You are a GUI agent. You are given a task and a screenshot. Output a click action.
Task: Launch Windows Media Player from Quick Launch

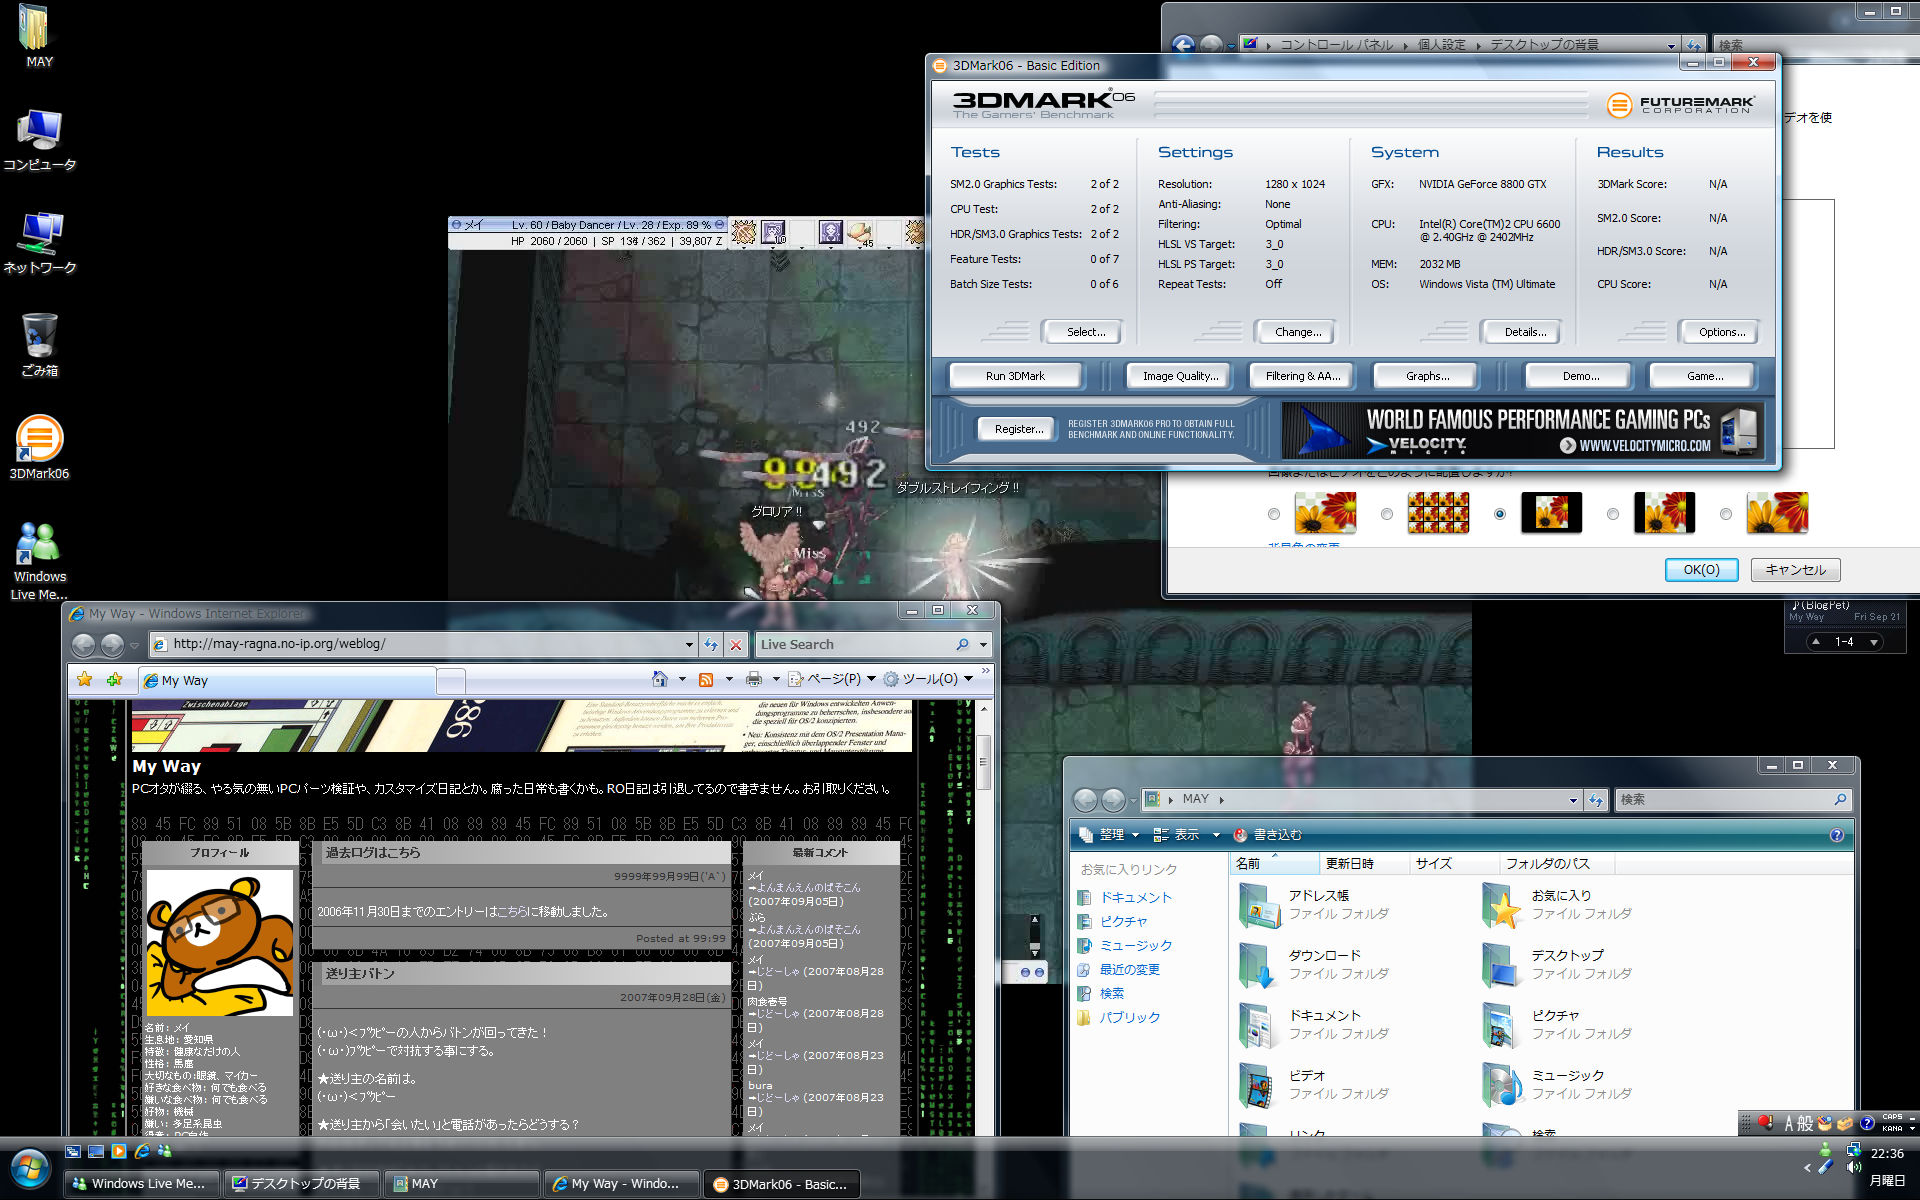(119, 1152)
